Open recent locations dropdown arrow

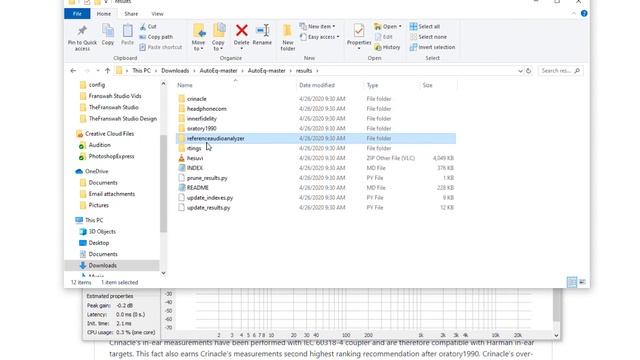click(98, 71)
